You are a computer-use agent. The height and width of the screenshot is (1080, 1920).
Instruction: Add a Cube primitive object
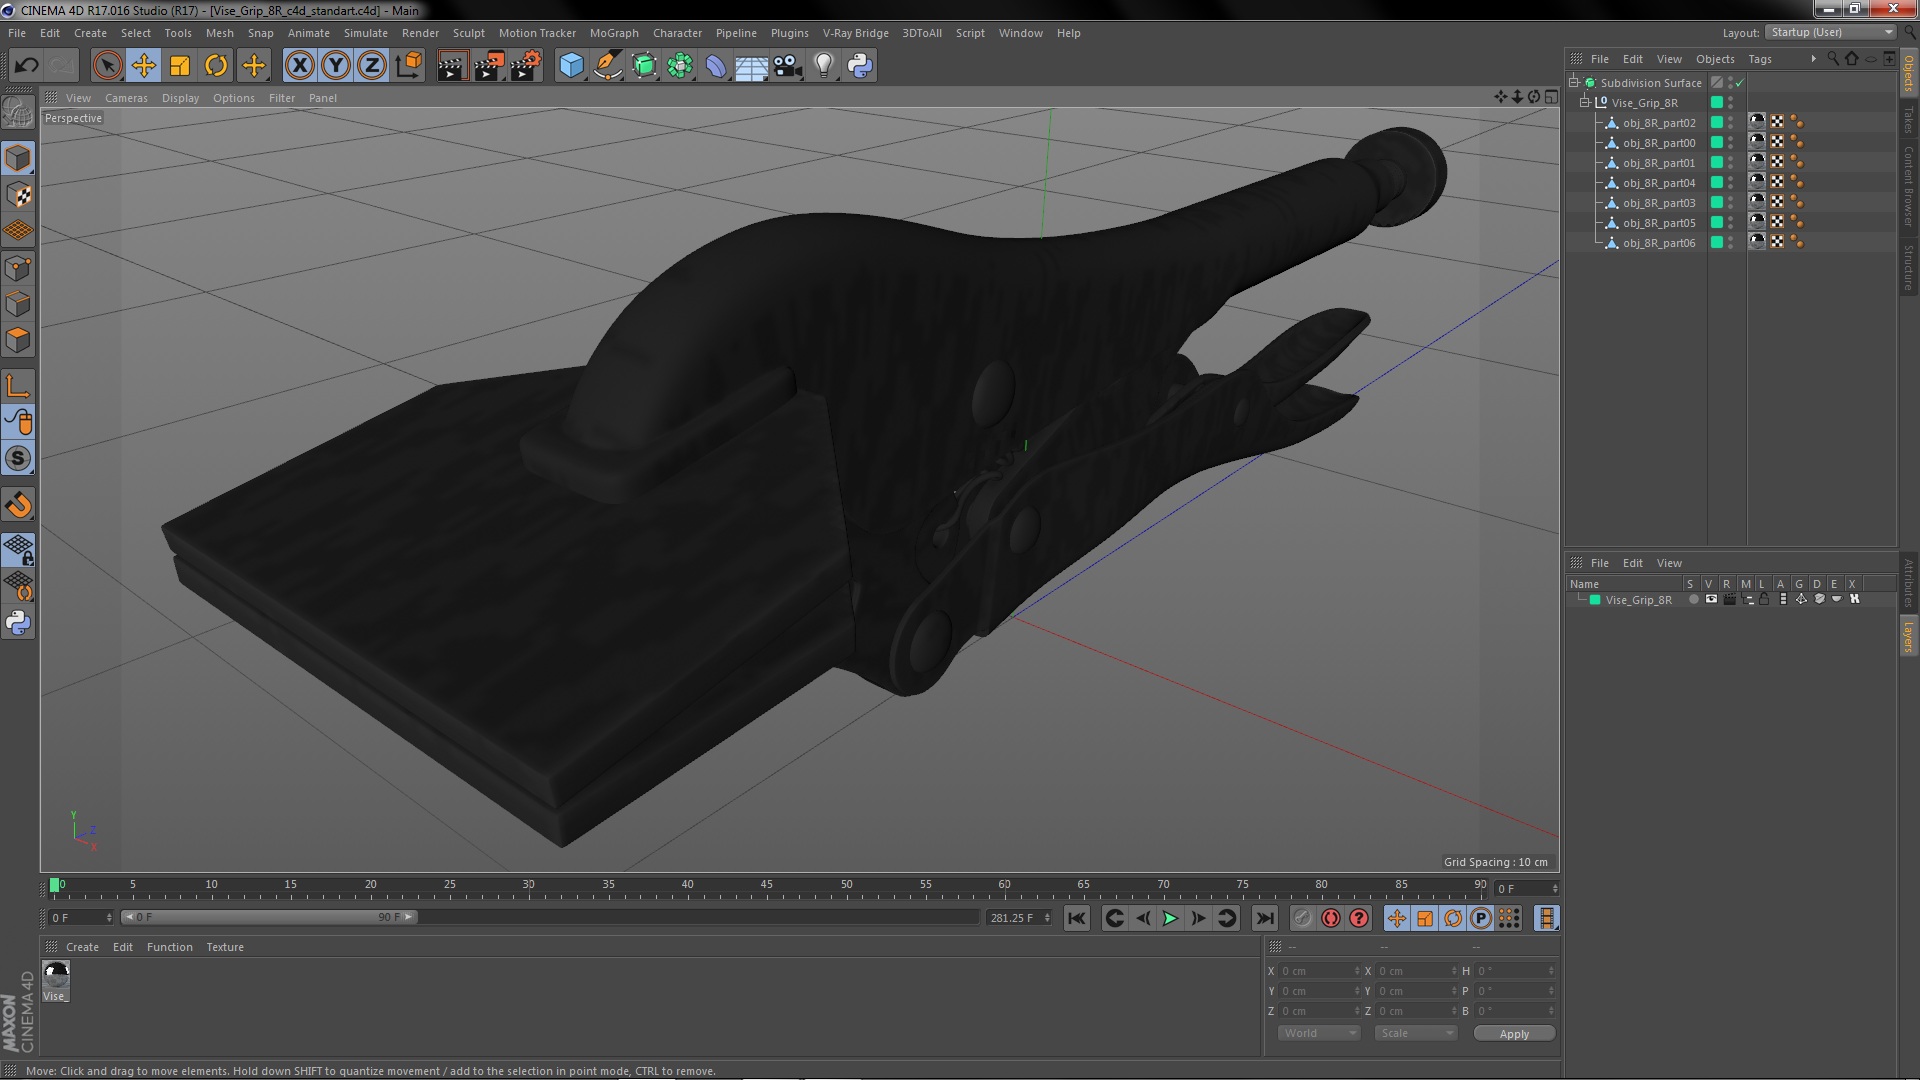click(x=571, y=66)
